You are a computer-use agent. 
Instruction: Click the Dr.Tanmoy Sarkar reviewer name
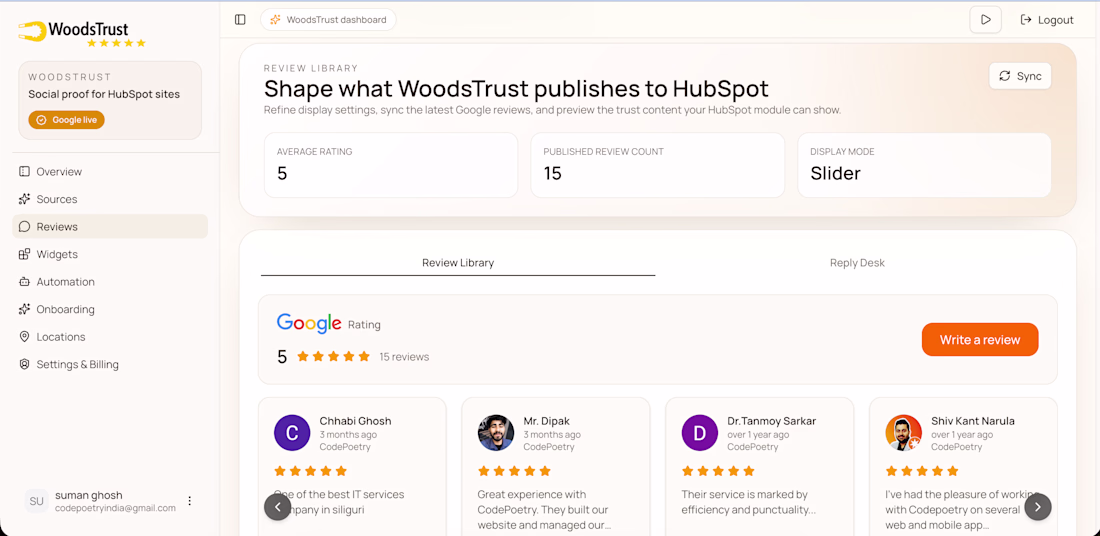point(772,421)
